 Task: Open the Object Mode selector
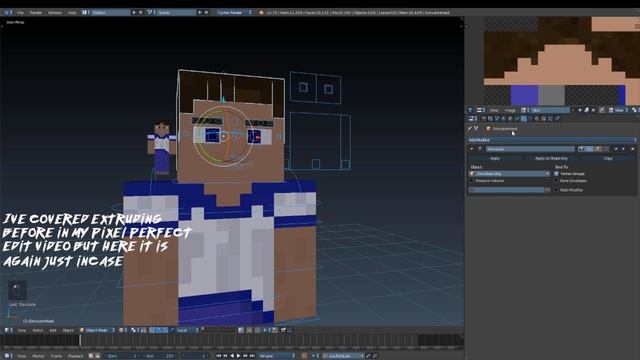(98, 330)
